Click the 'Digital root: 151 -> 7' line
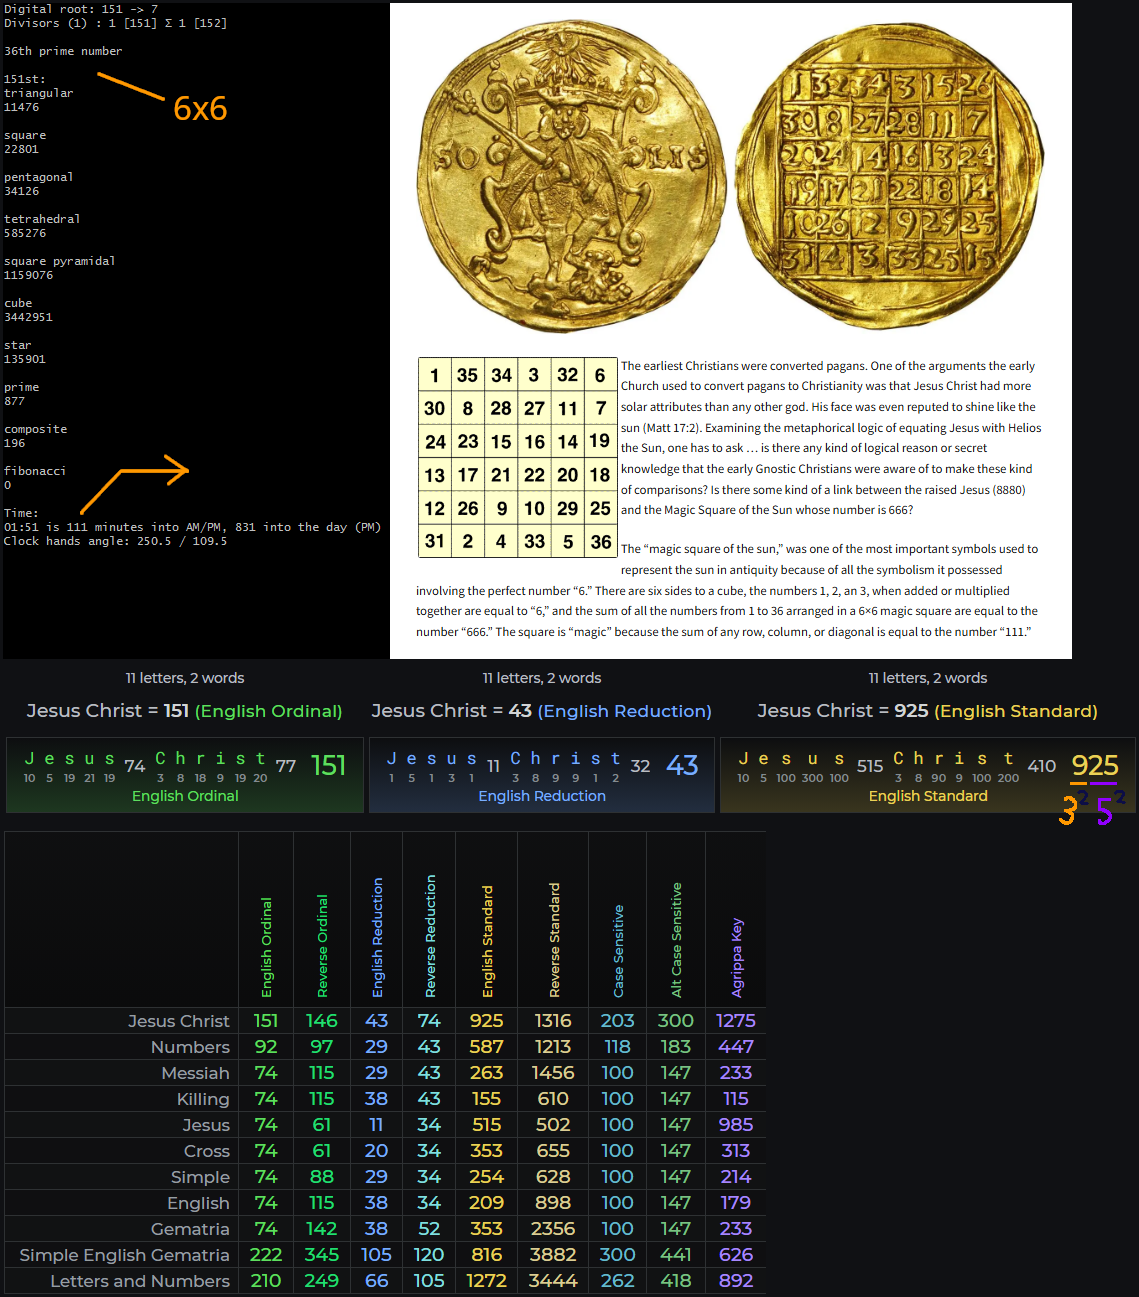Screen dimensions: 1139x1297 tap(81, 9)
